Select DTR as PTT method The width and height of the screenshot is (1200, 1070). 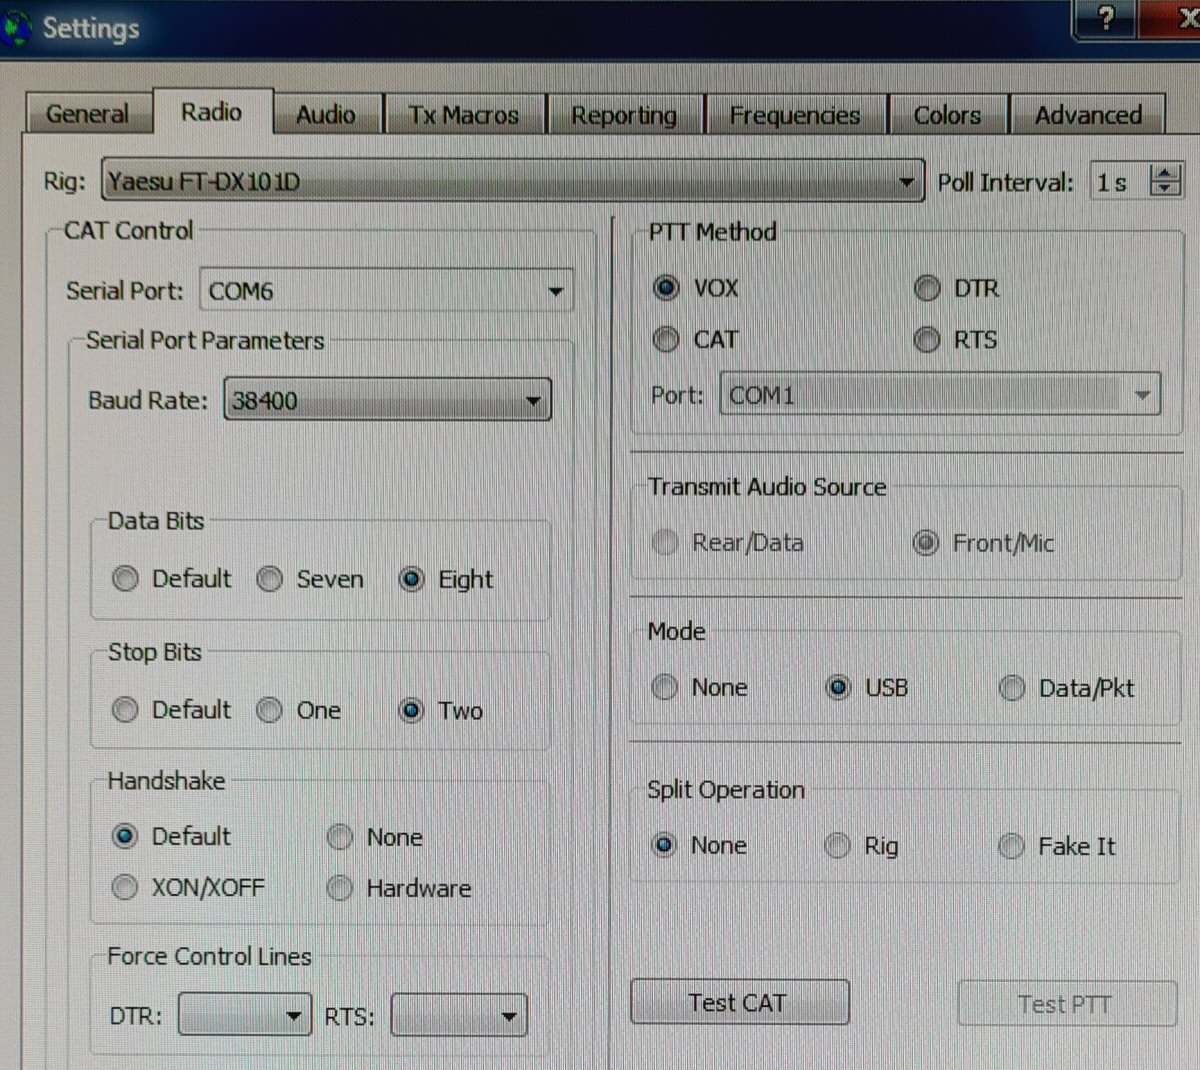click(x=957, y=288)
